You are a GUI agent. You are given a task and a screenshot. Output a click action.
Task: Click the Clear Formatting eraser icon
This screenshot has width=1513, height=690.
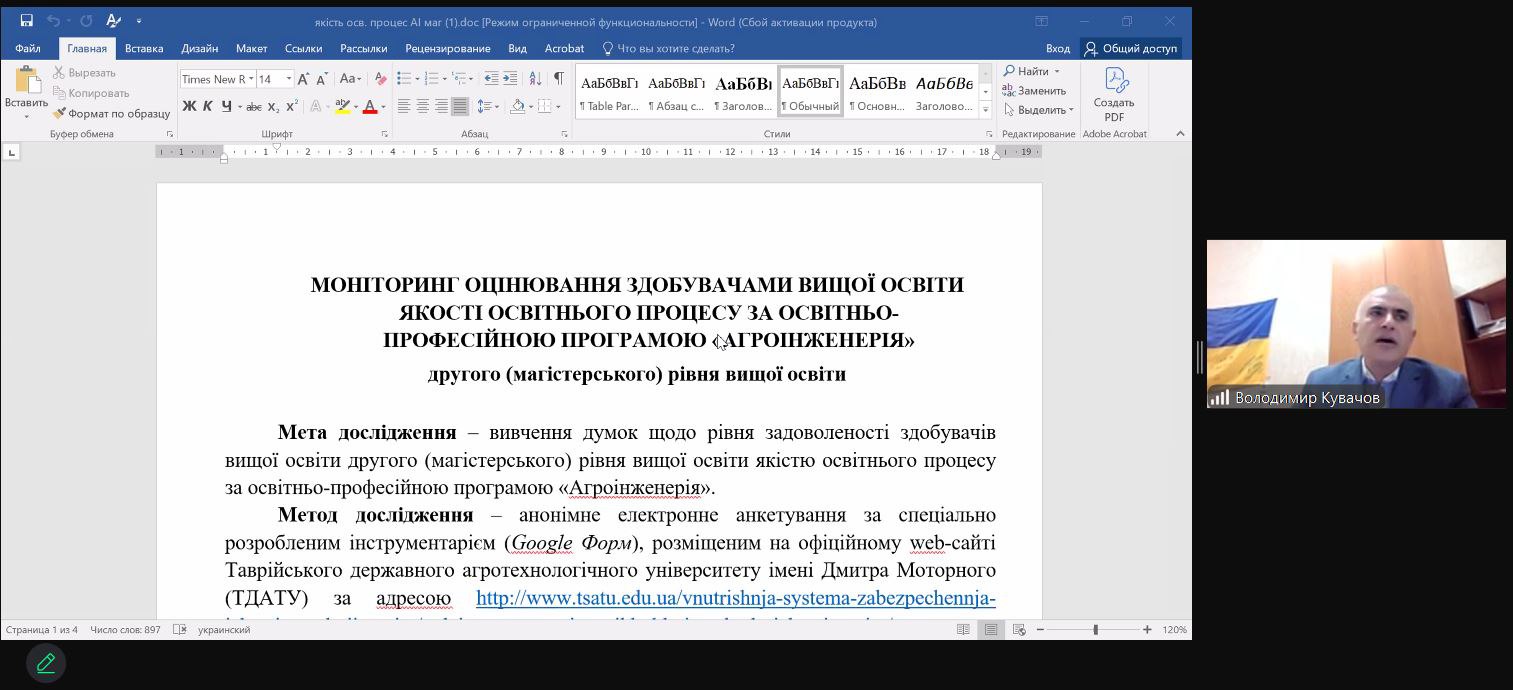click(380, 79)
